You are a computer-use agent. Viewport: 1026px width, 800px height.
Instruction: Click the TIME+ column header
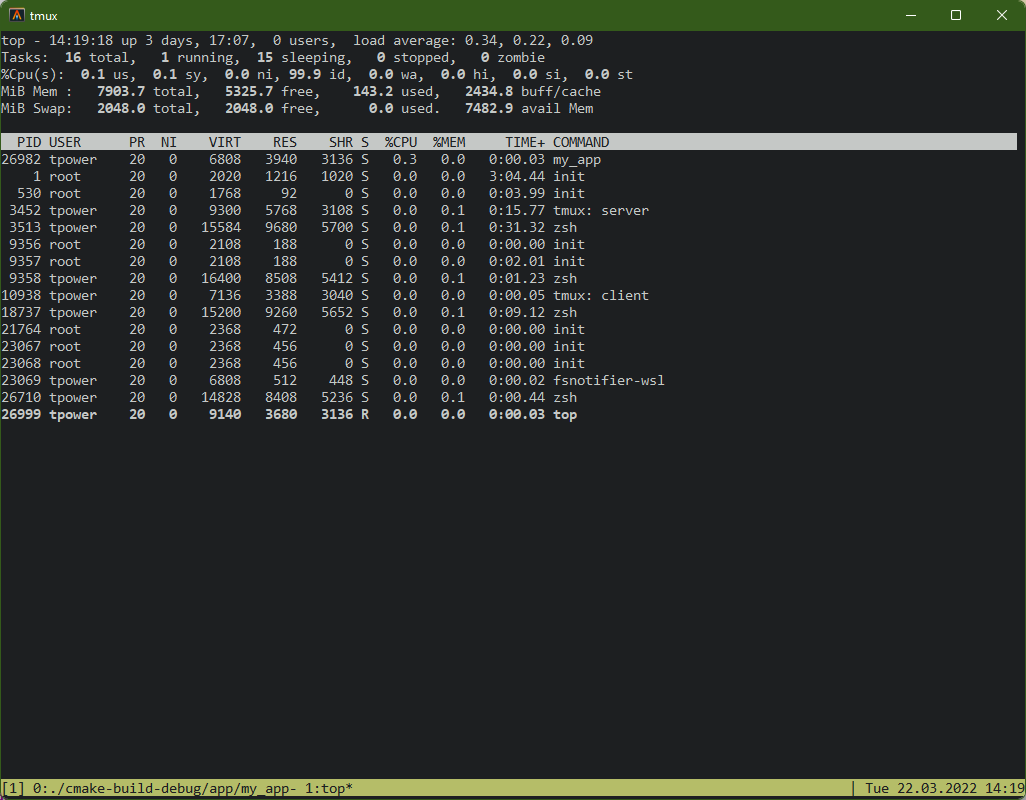pyautogui.click(x=524, y=141)
